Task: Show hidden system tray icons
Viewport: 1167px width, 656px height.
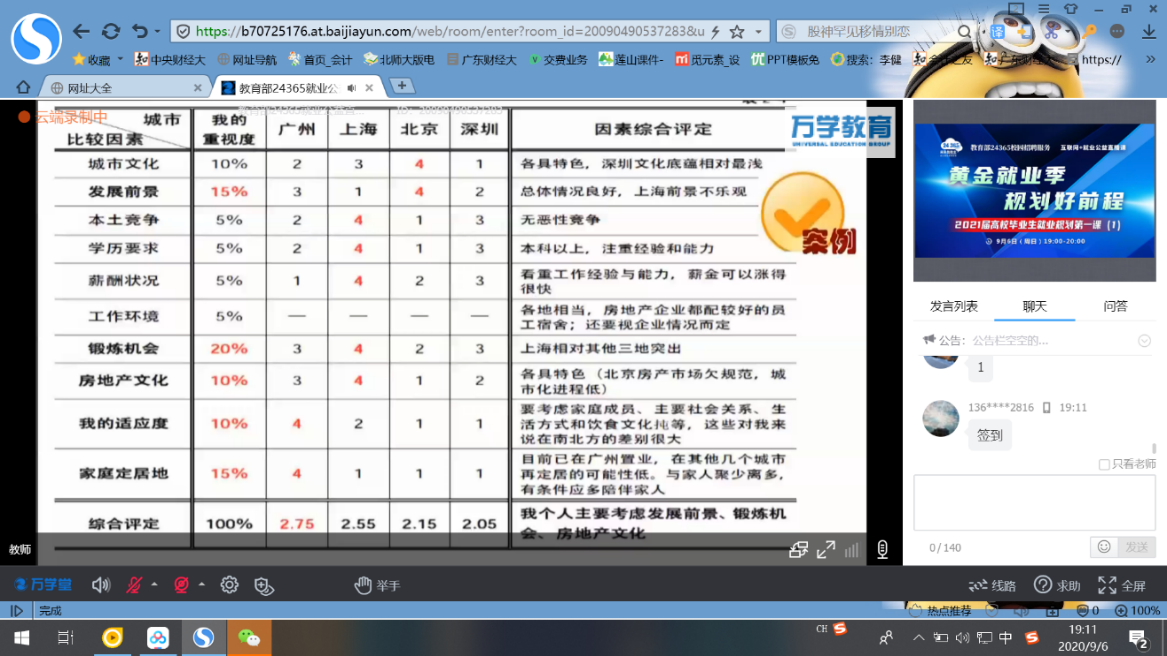Action: 918,638
